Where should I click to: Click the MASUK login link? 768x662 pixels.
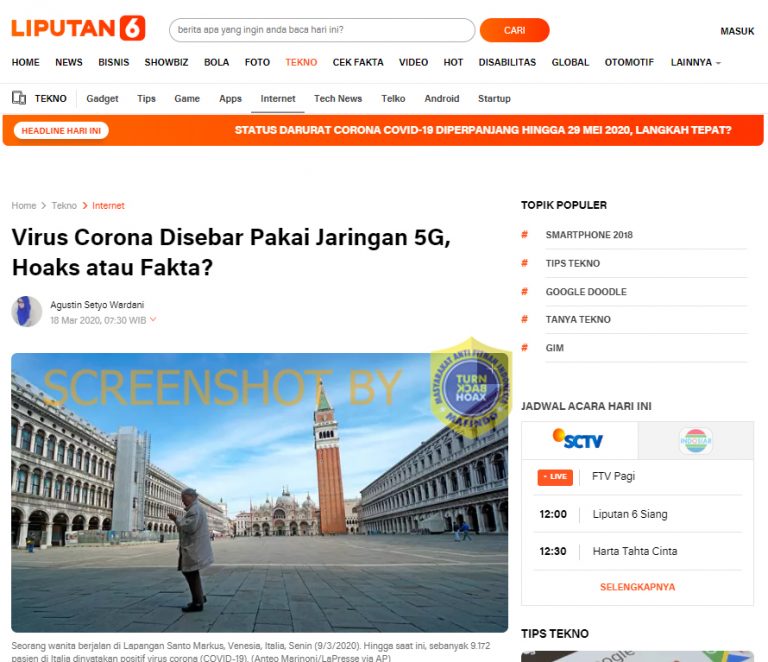737,31
